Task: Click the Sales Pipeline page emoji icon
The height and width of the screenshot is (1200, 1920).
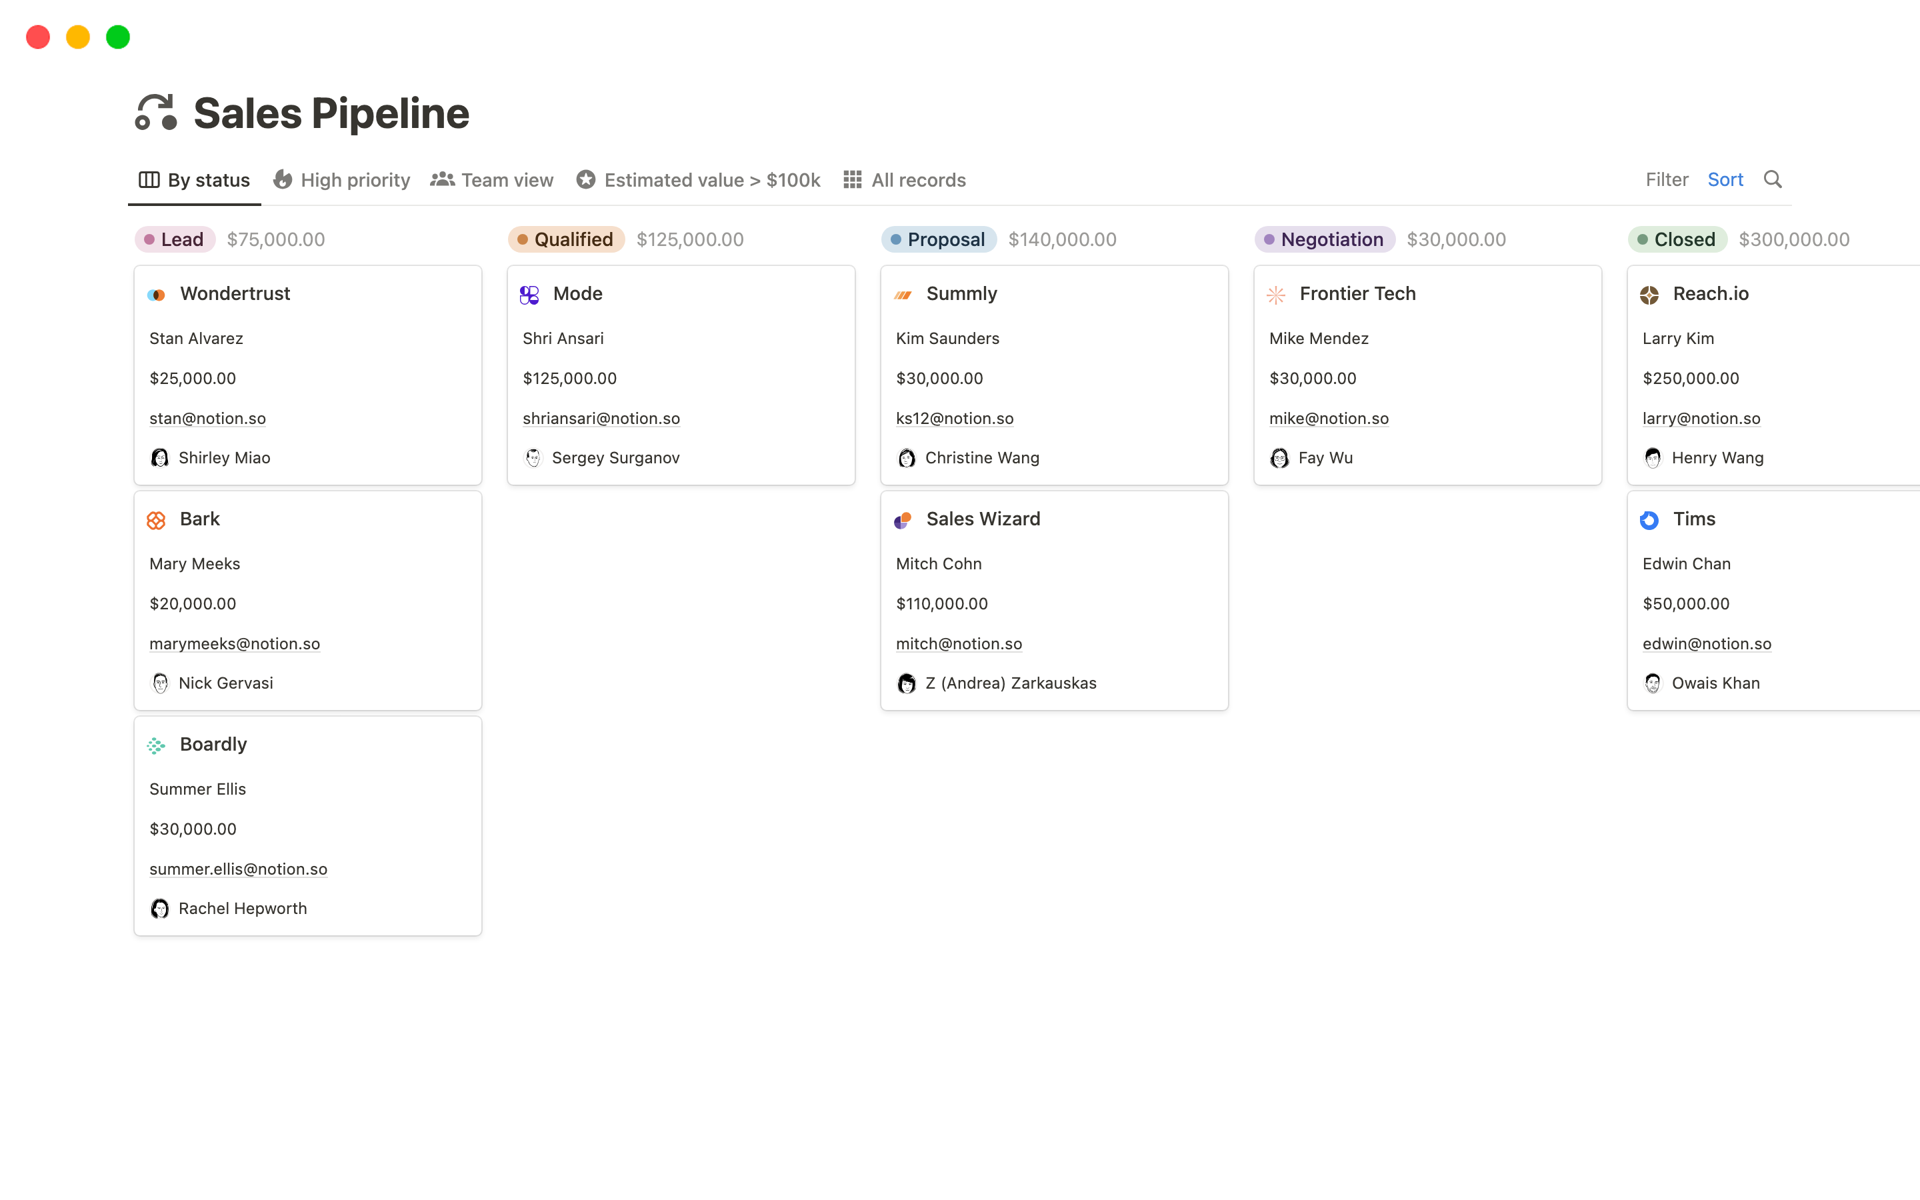Action: pos(157,111)
